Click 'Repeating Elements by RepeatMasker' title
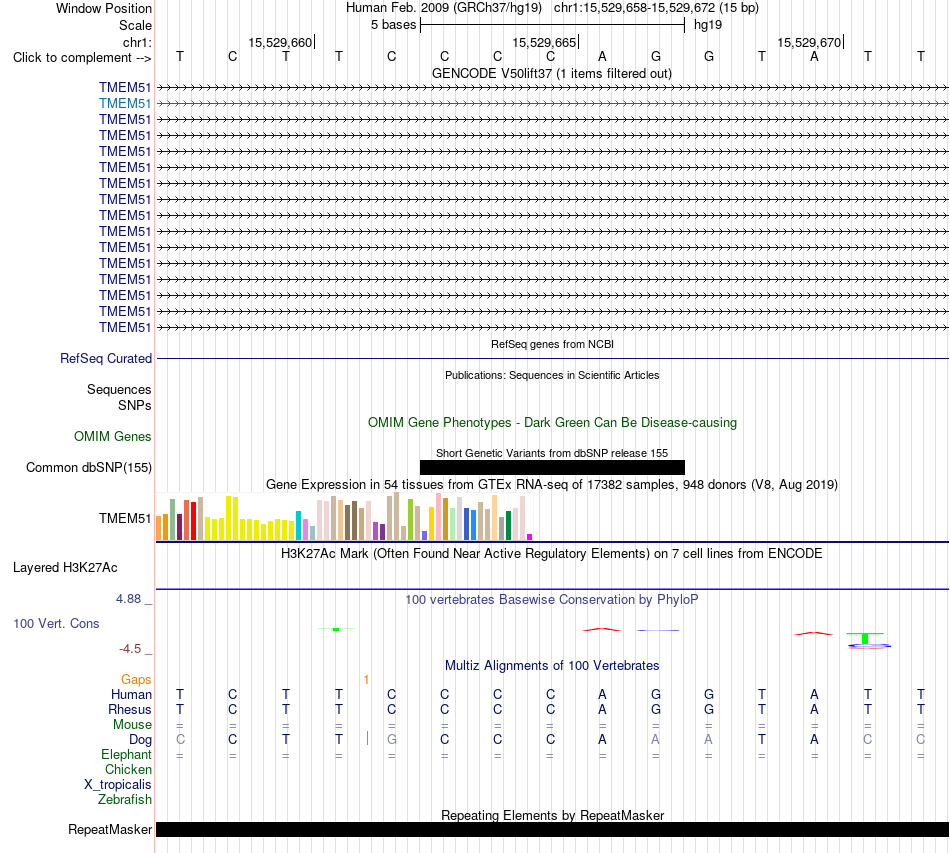 coord(552,815)
